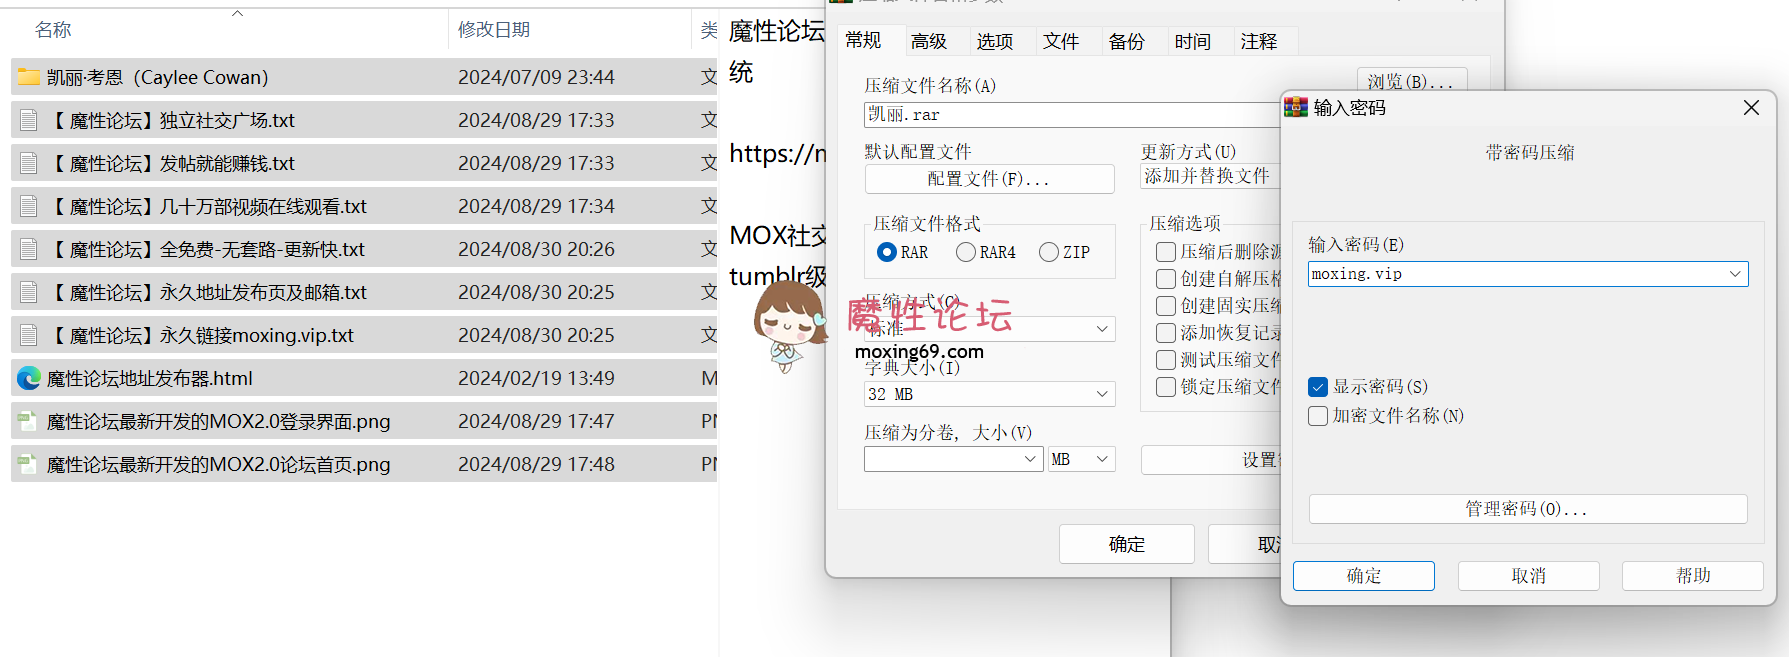Click the text file icon of 独立社交广场.txt
The height and width of the screenshot is (657, 1789).
click(x=29, y=120)
